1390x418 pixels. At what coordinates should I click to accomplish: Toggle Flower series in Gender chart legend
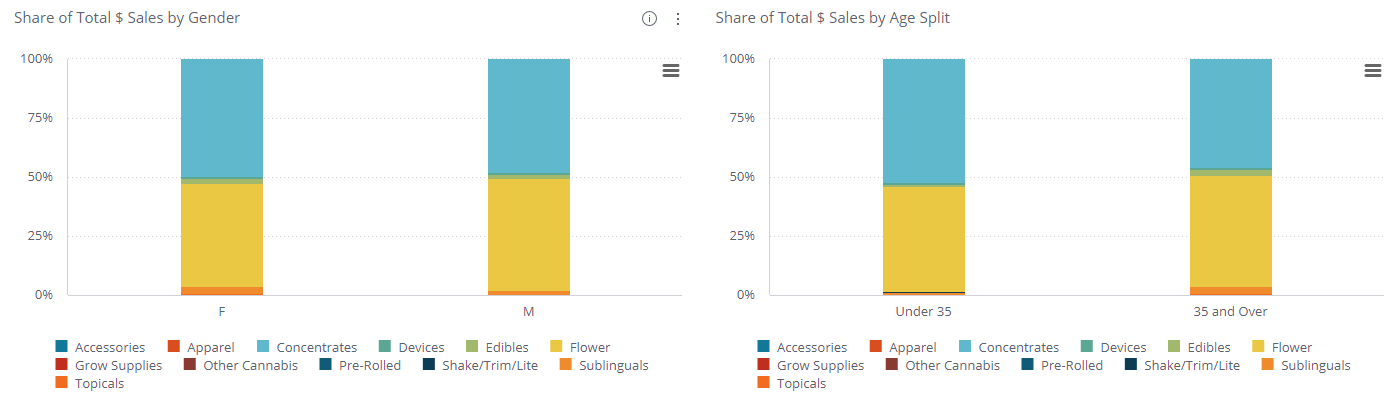pos(589,348)
